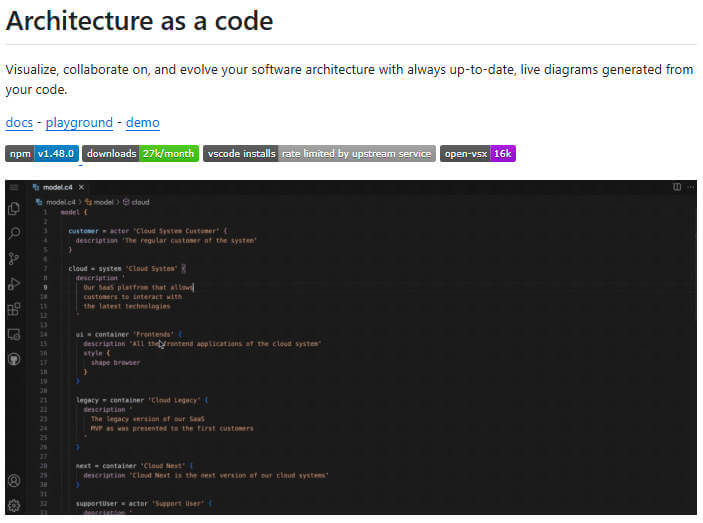
Task: Open the Explorer files icon in activity bar
Action: [14, 208]
